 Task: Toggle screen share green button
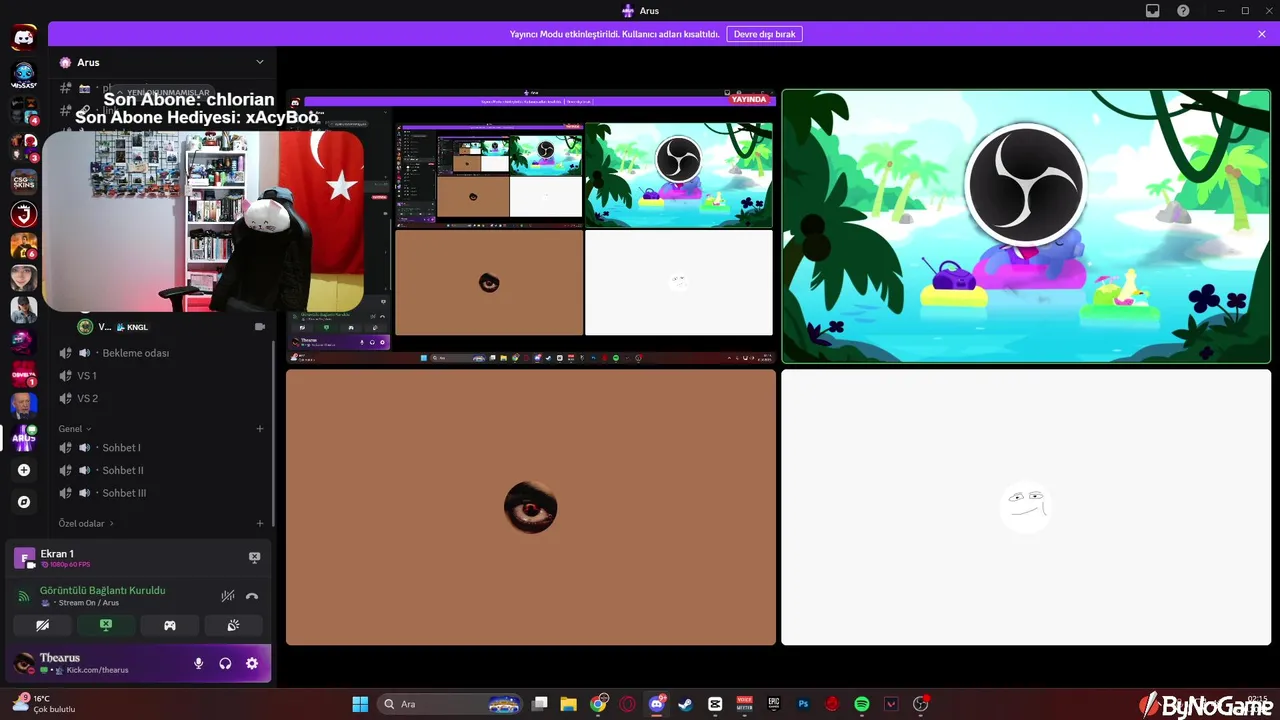point(106,625)
